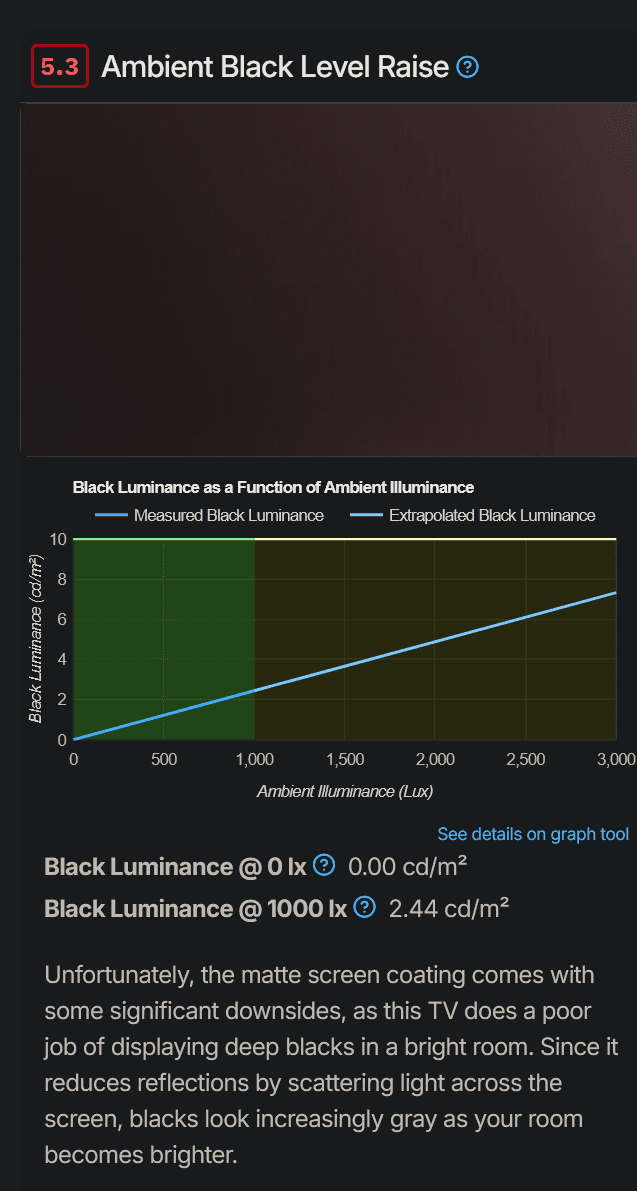
Task: Toggle the Extrapolated Black Luminance legend entry
Action: (473, 516)
